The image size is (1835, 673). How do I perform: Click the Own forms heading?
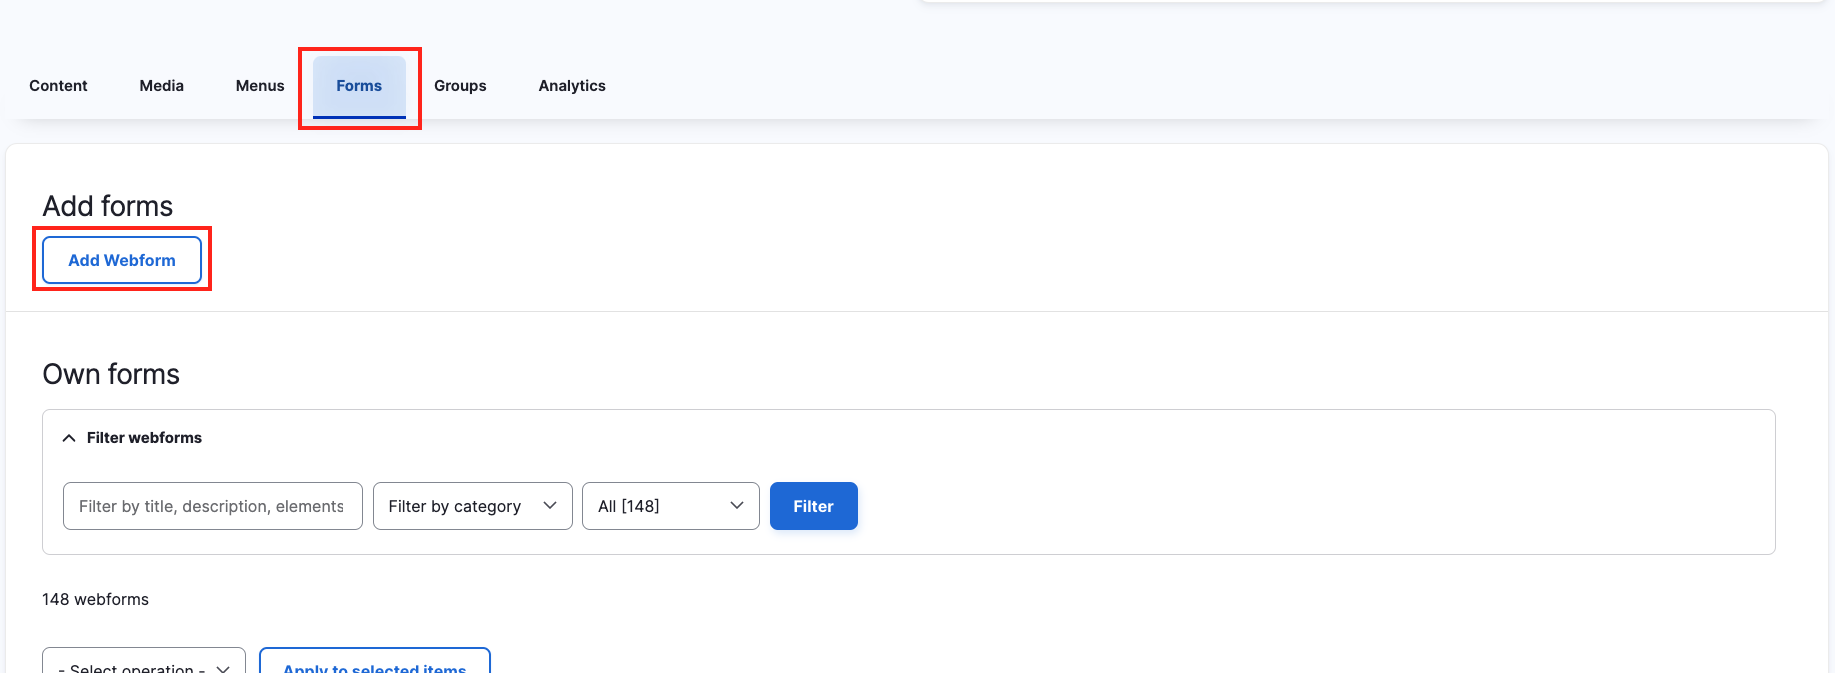111,374
